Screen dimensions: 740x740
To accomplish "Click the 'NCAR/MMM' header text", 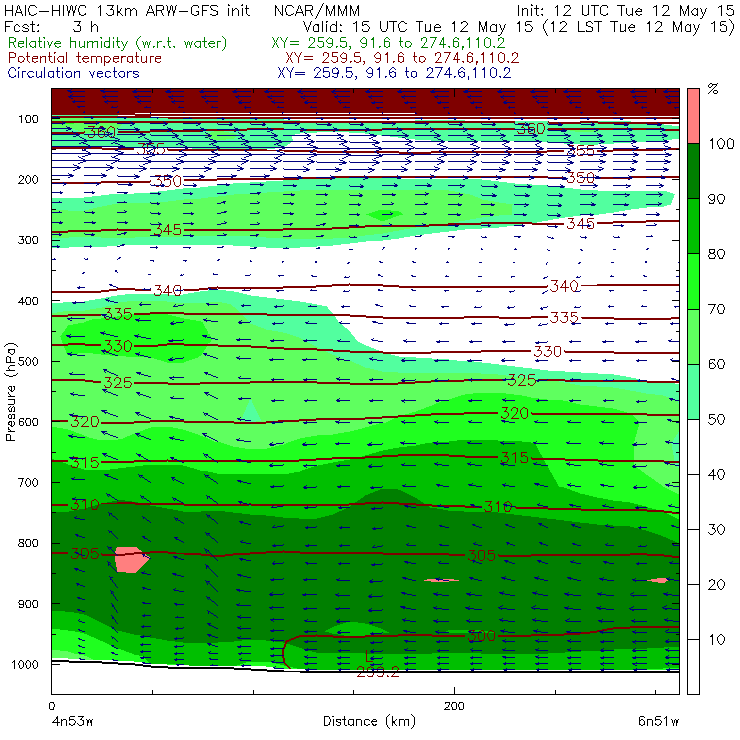I will pyautogui.click(x=317, y=10).
